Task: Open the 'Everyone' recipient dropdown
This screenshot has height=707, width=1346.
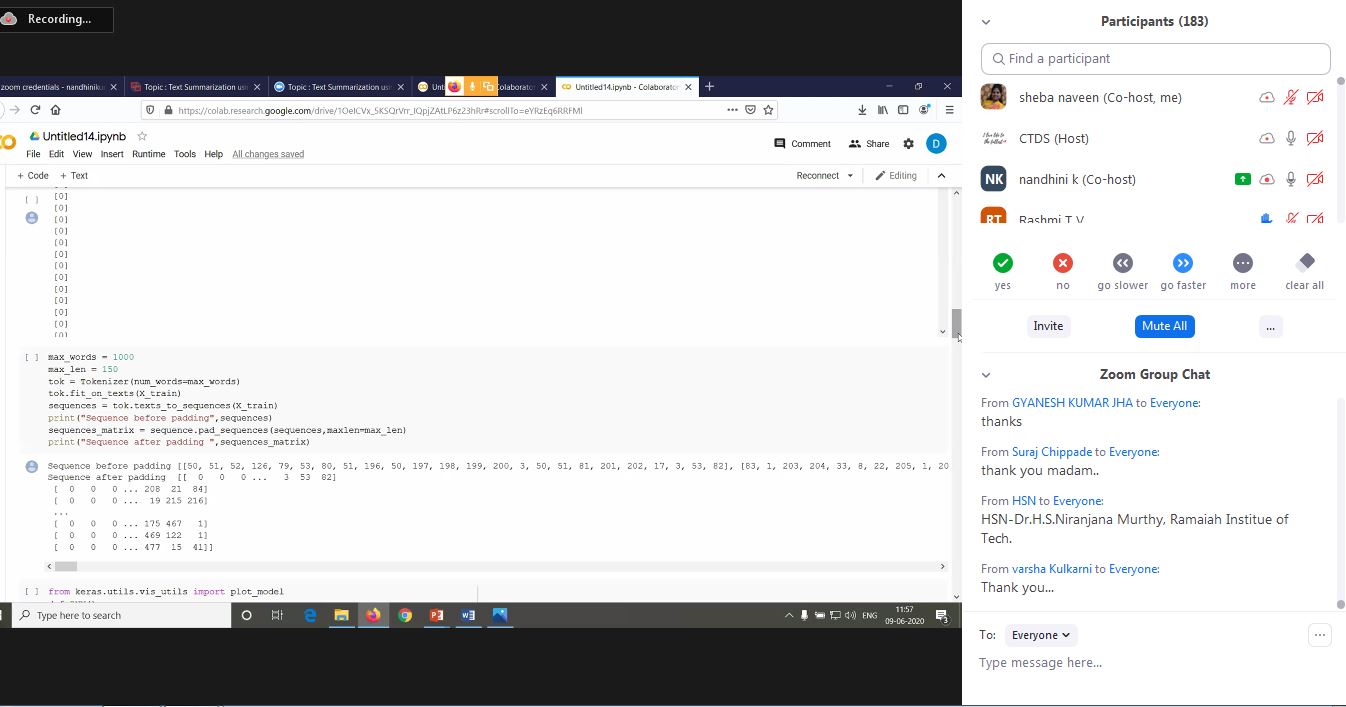Action: [1040, 635]
